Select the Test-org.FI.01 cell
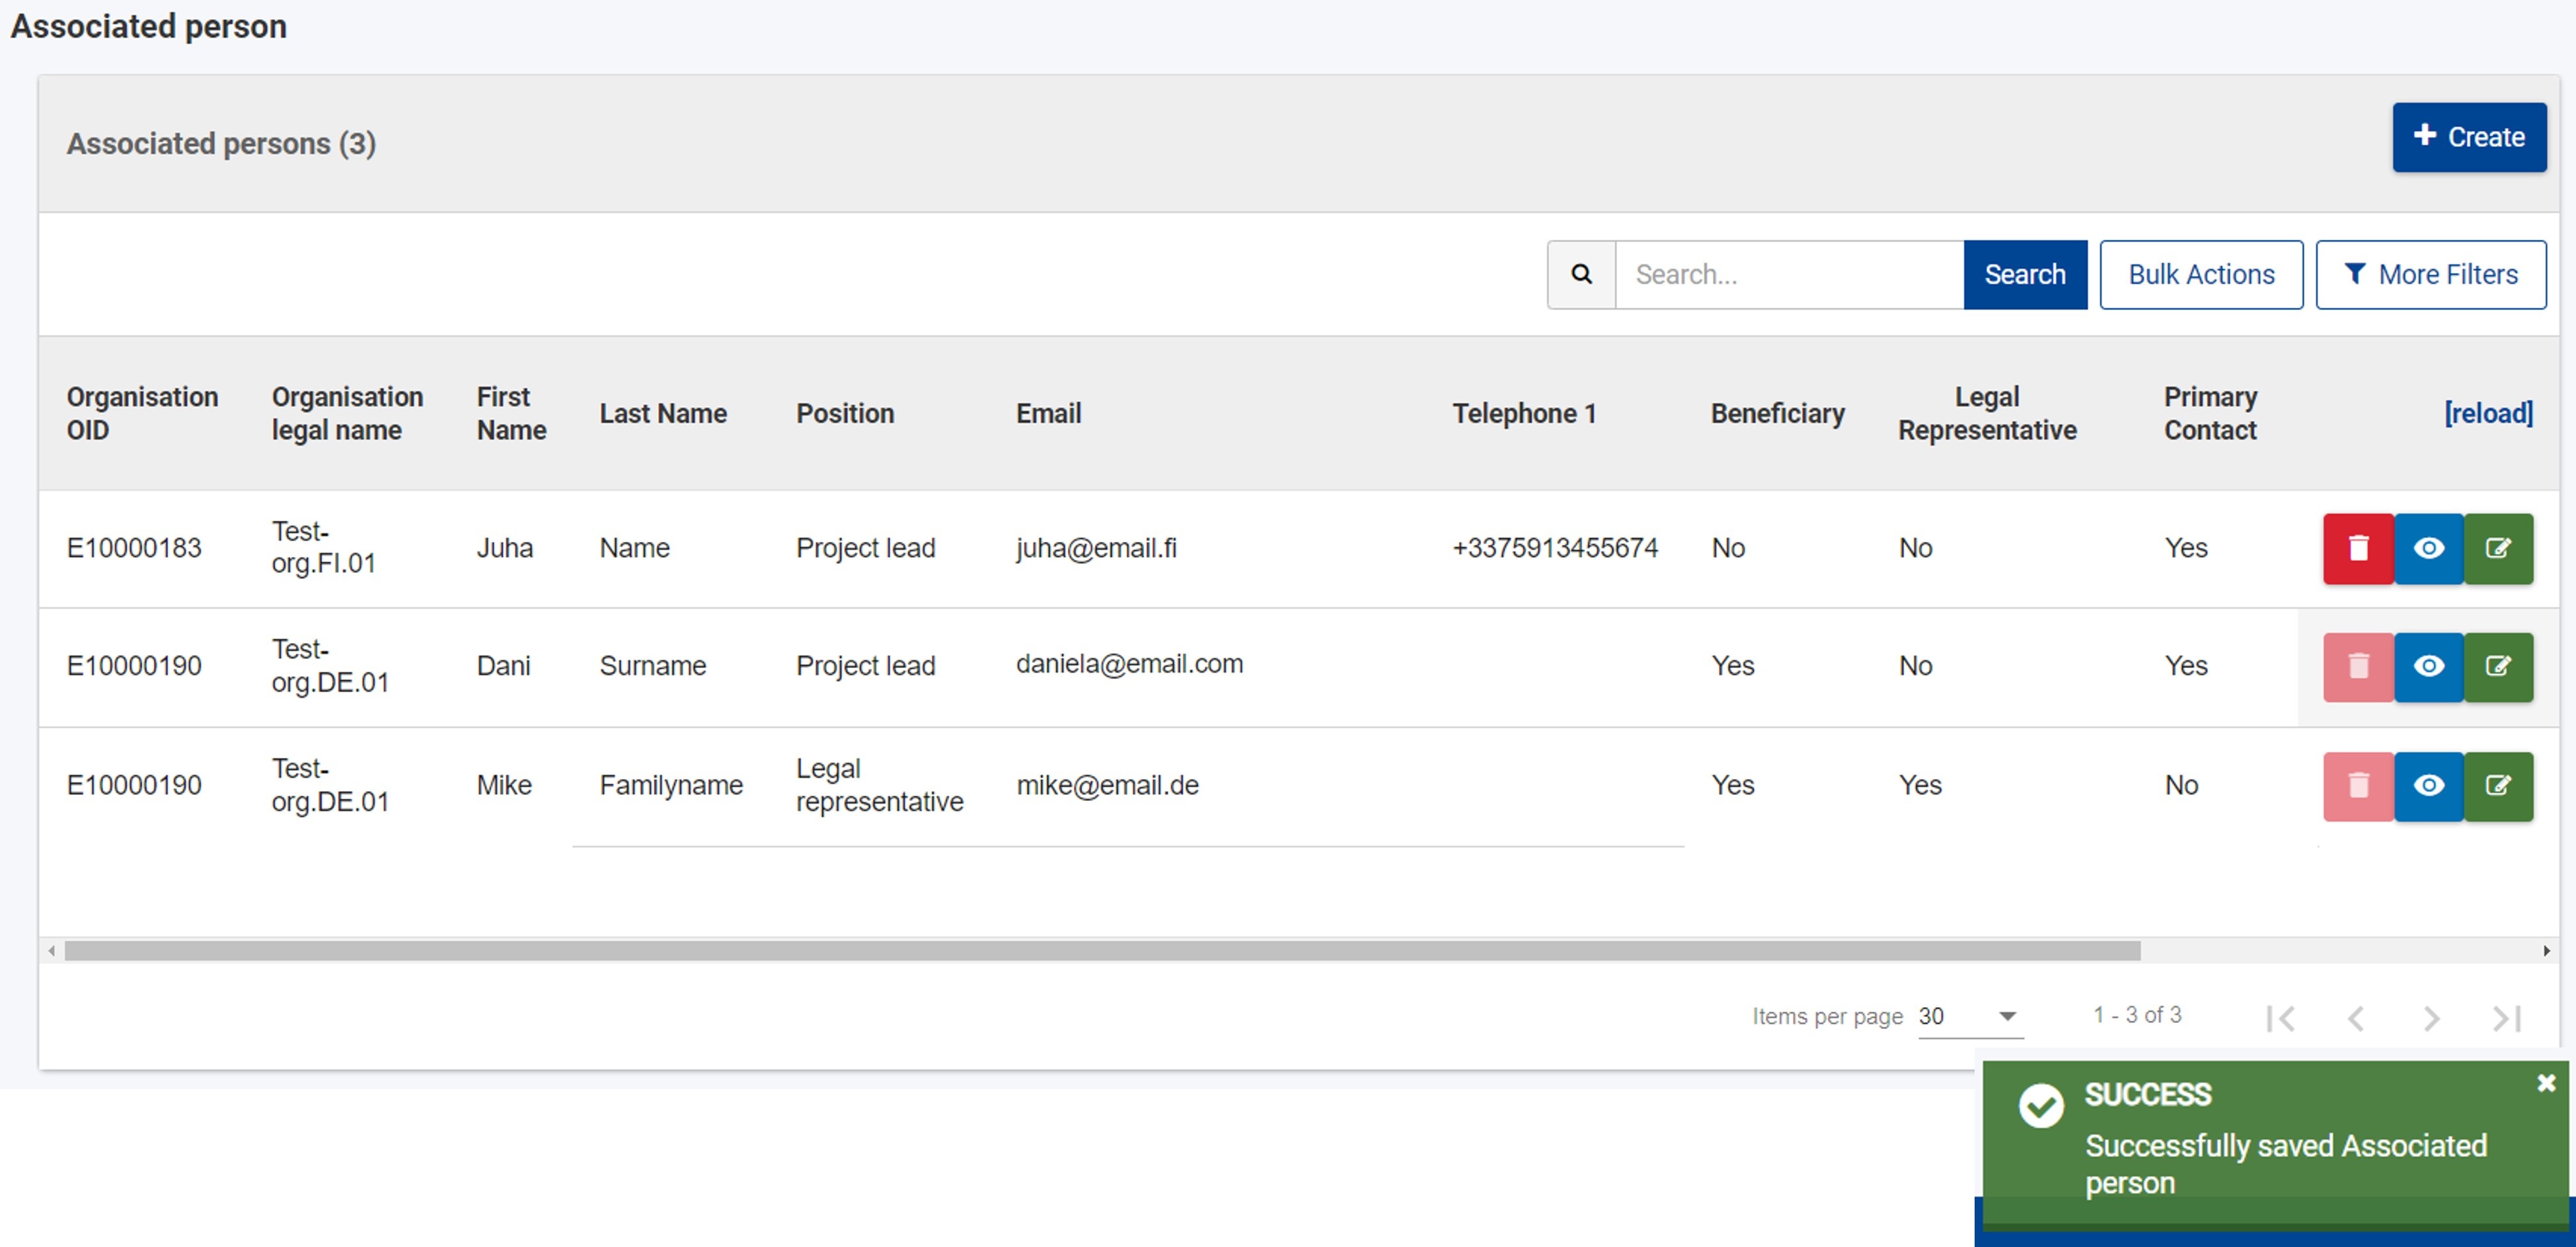The image size is (2576, 1247). coord(323,547)
